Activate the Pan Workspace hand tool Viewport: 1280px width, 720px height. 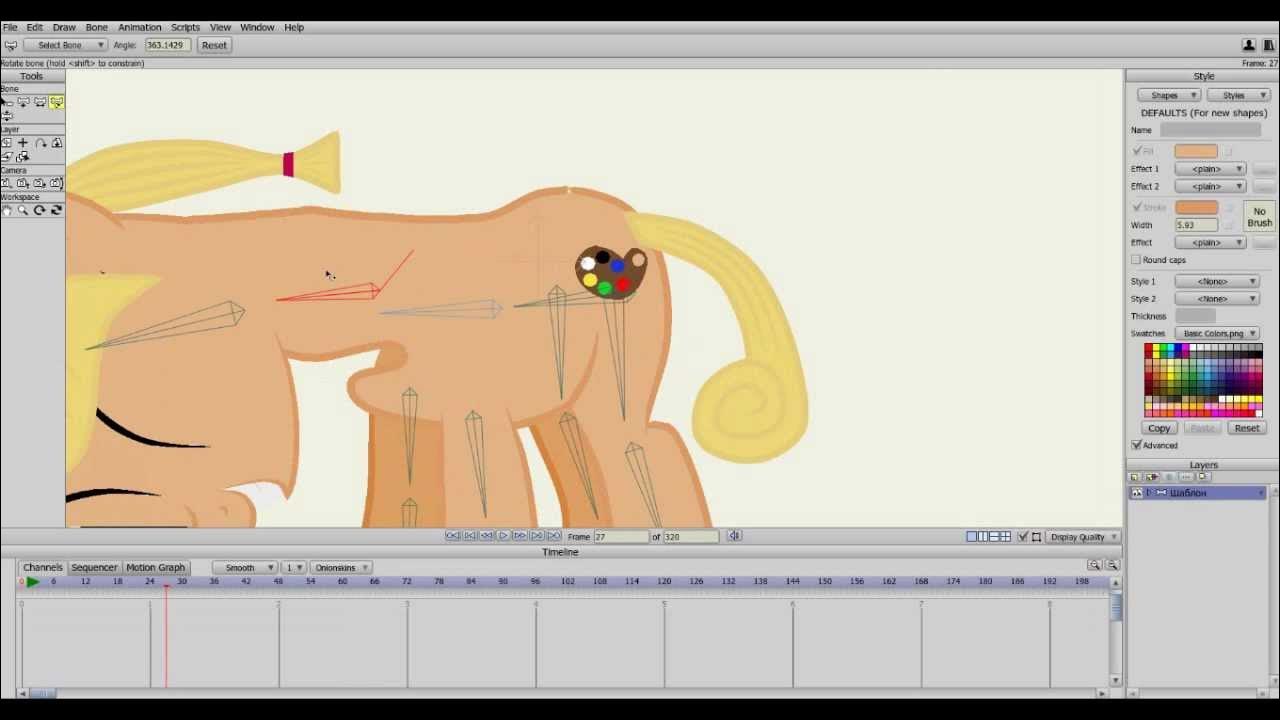7,210
